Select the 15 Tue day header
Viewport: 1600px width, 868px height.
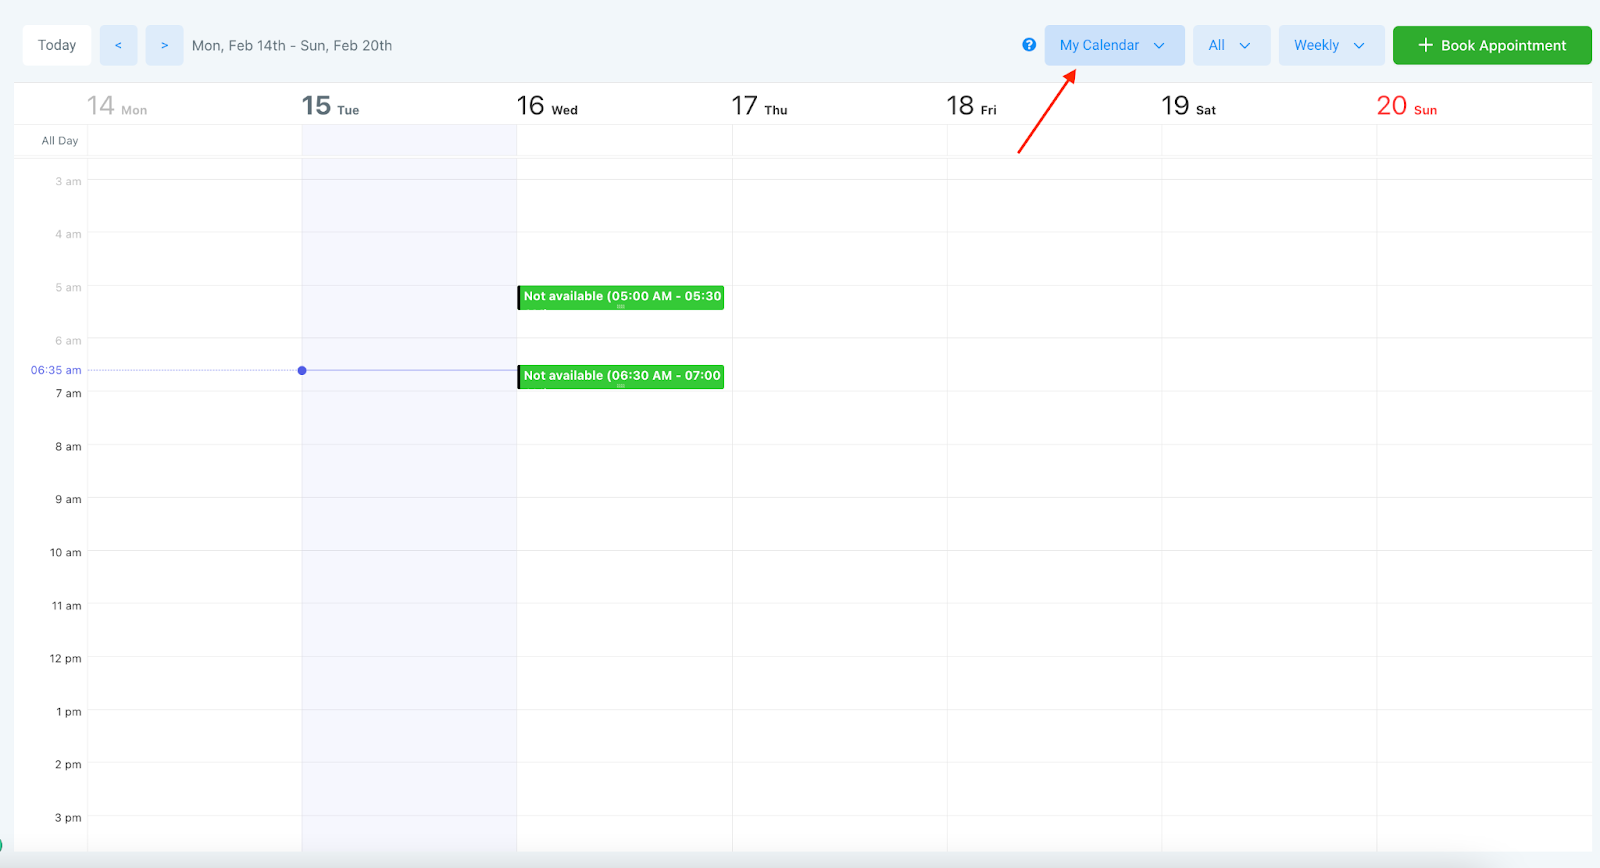pos(331,106)
